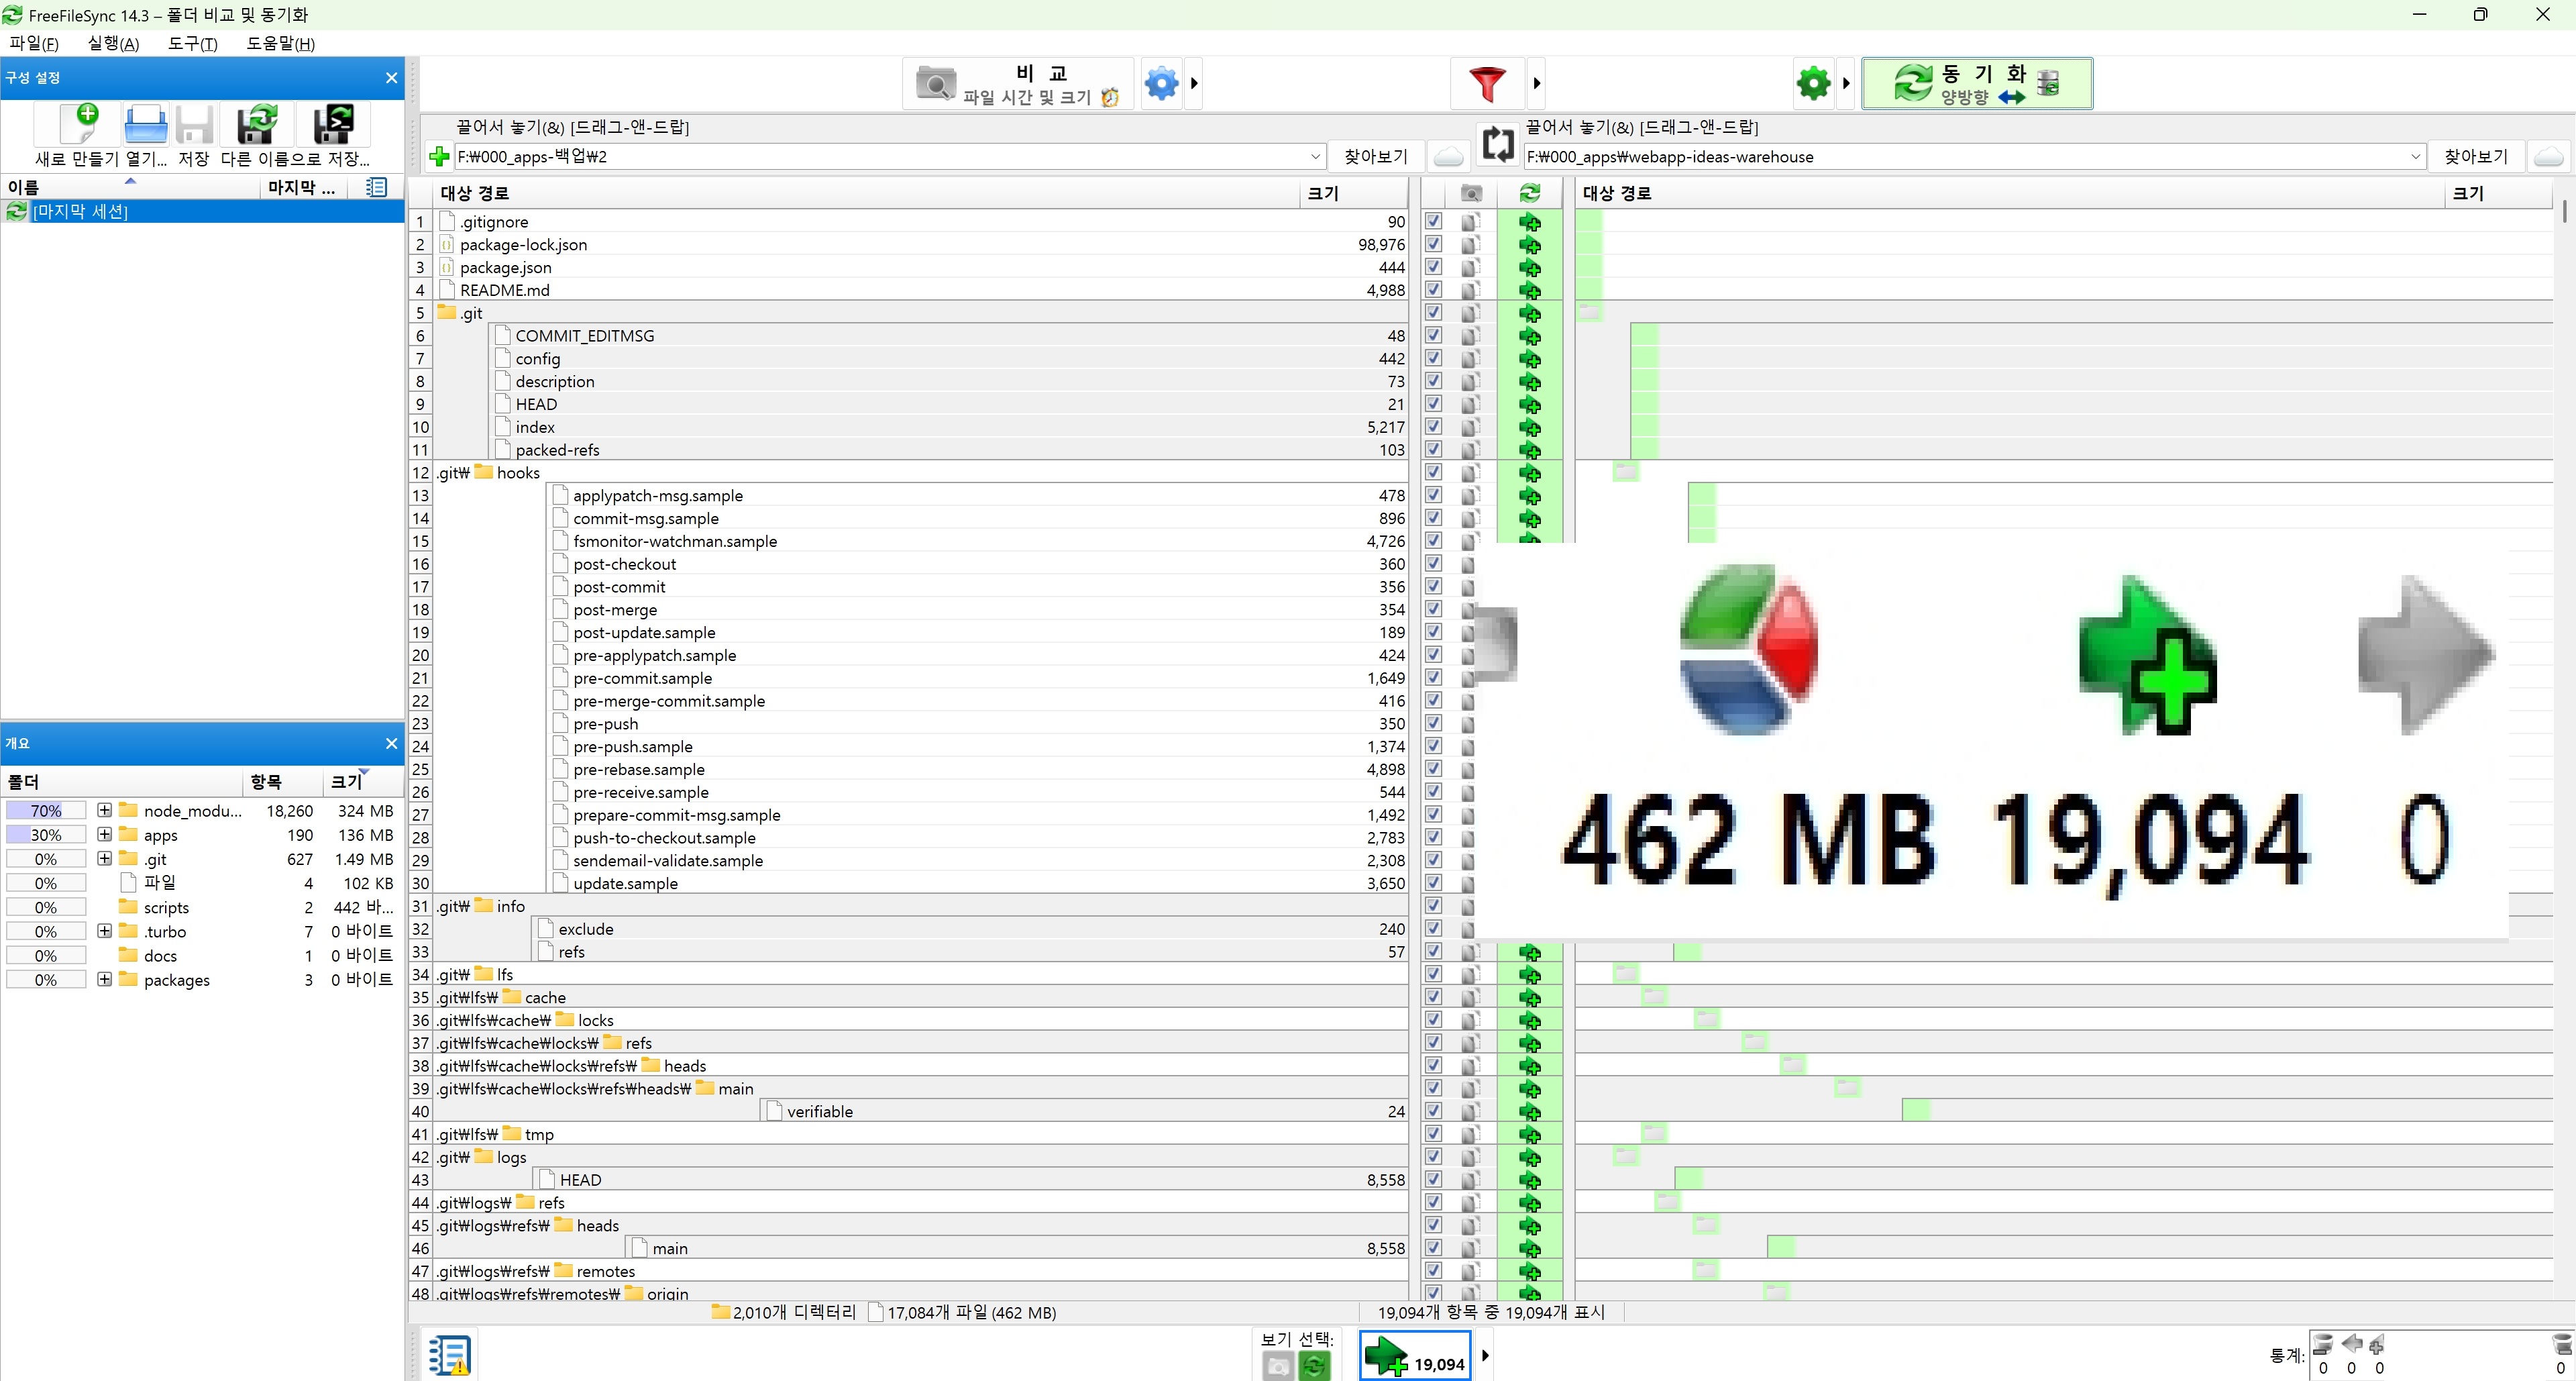Click sync action arrow for .gitignore row

click(1530, 222)
